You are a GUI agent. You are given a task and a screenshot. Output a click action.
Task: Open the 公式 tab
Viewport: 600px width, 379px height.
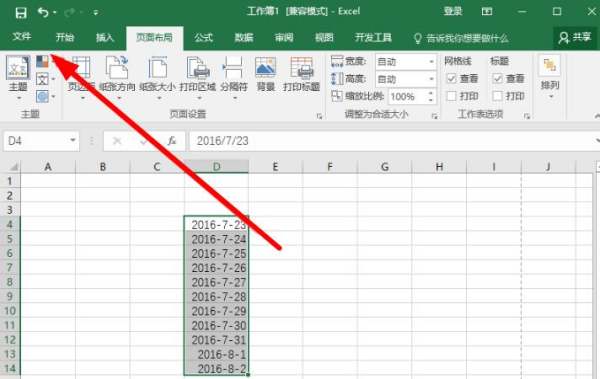coord(203,37)
